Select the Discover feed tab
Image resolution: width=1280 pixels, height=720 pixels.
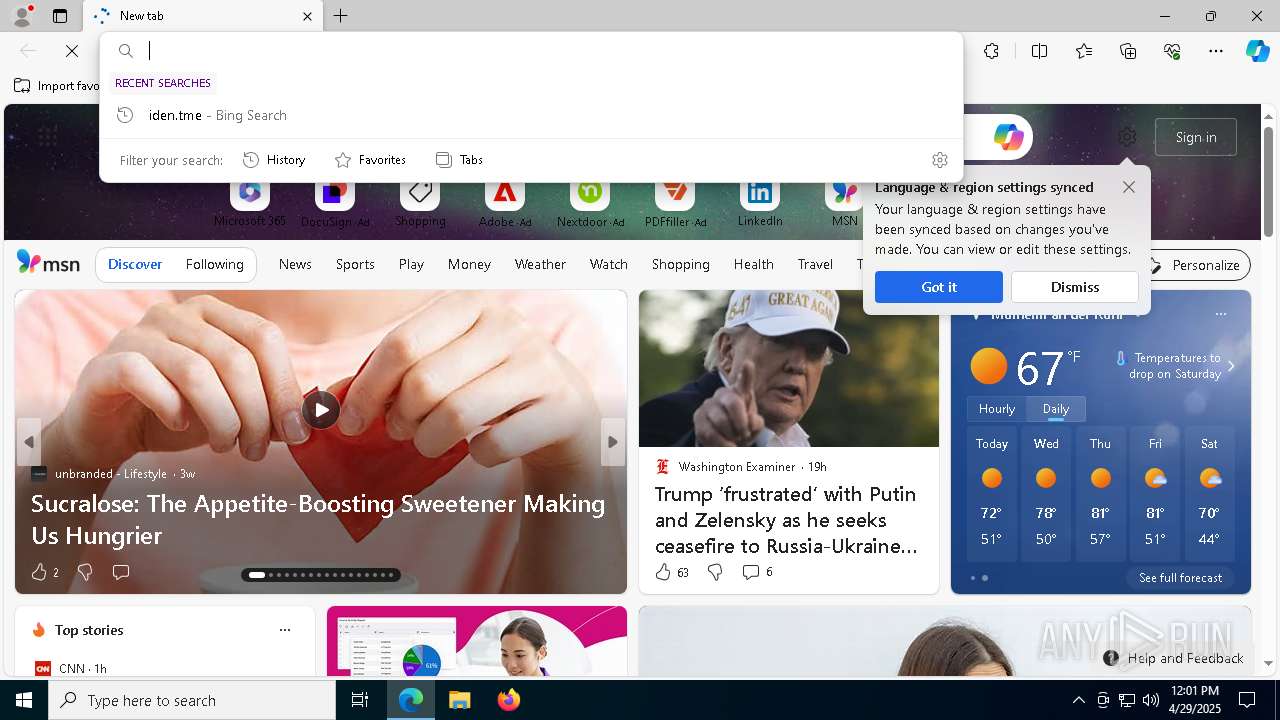(135, 265)
